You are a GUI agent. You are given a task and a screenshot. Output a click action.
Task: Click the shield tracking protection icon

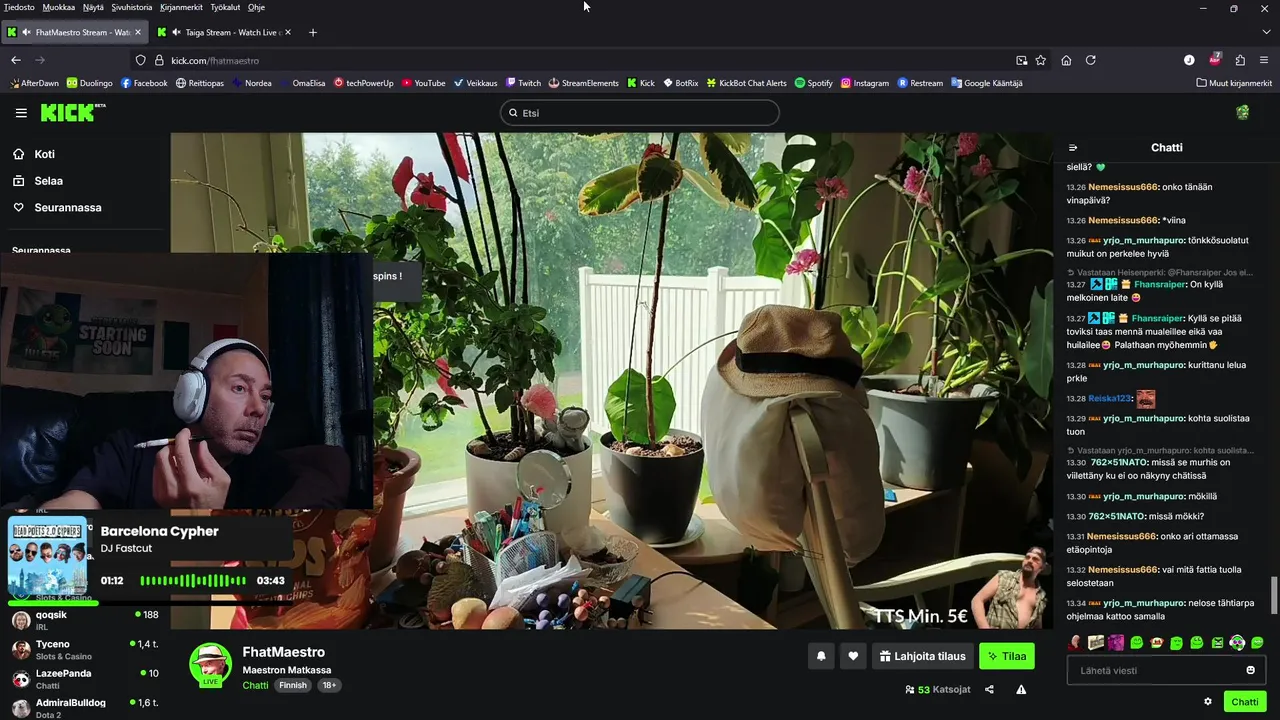141,60
